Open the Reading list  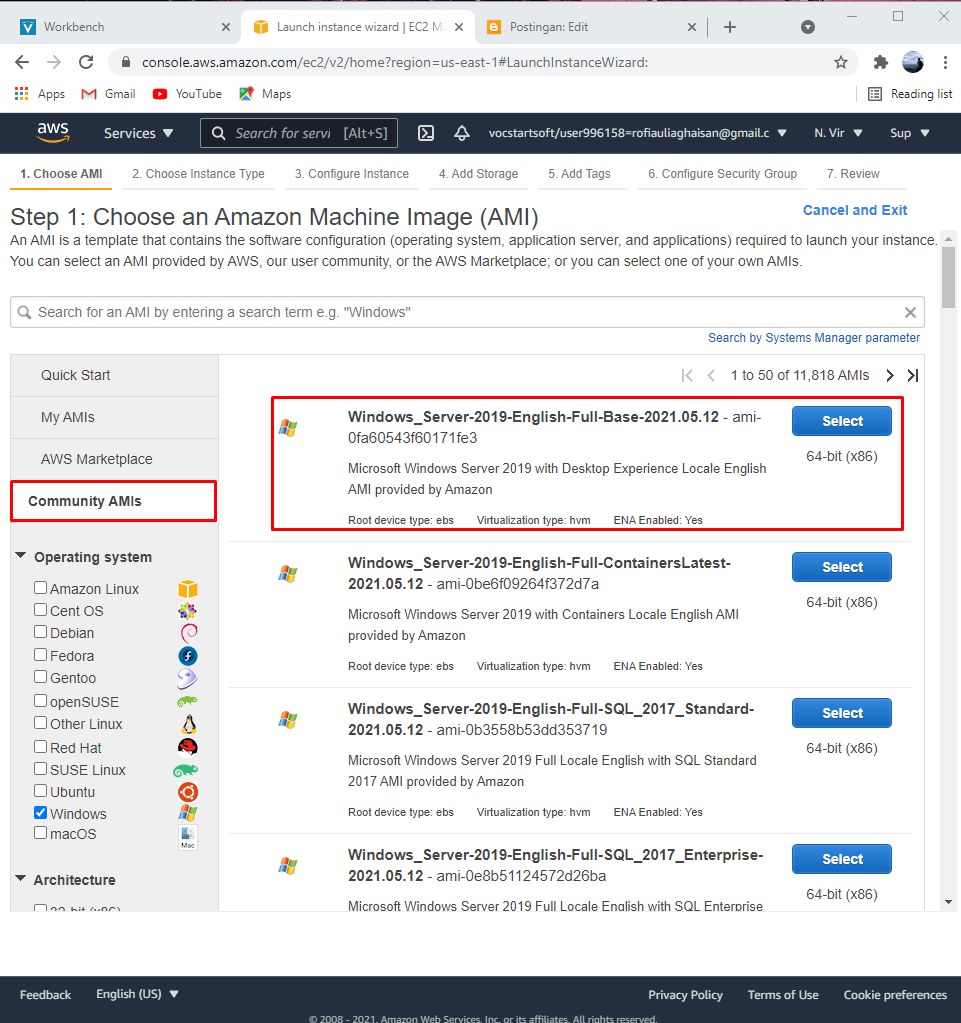point(910,94)
